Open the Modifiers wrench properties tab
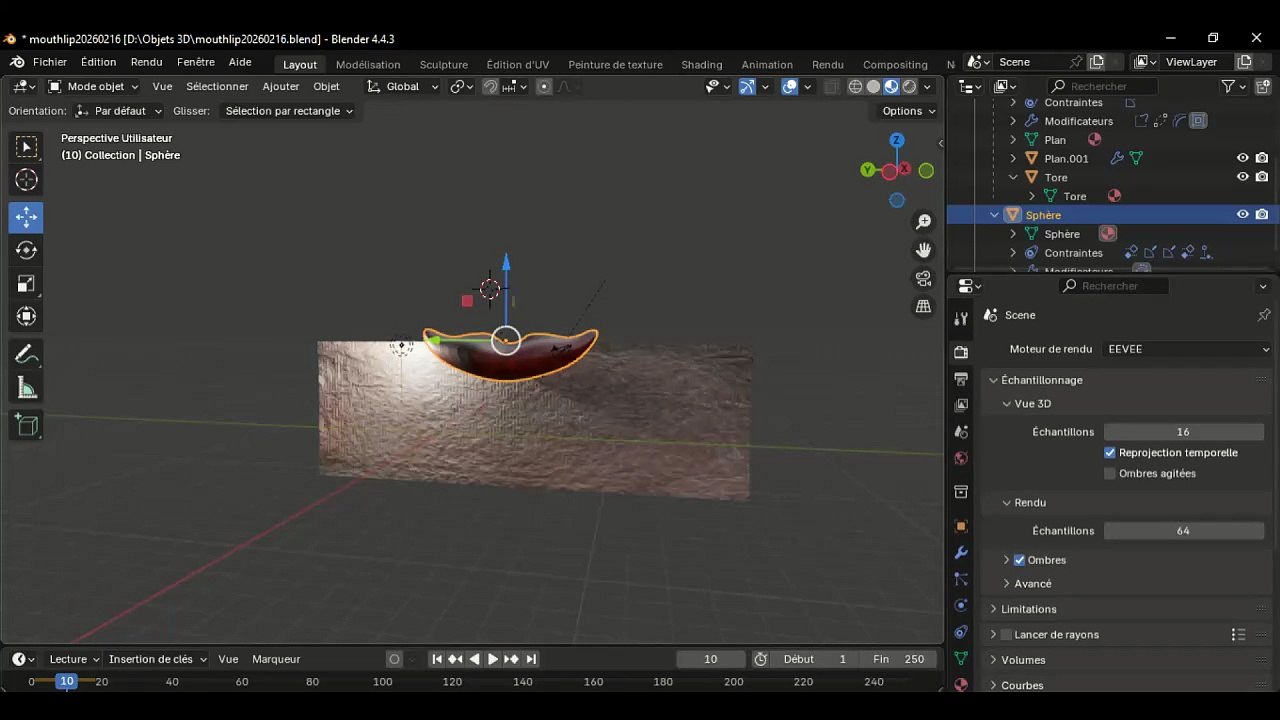 tap(961, 553)
